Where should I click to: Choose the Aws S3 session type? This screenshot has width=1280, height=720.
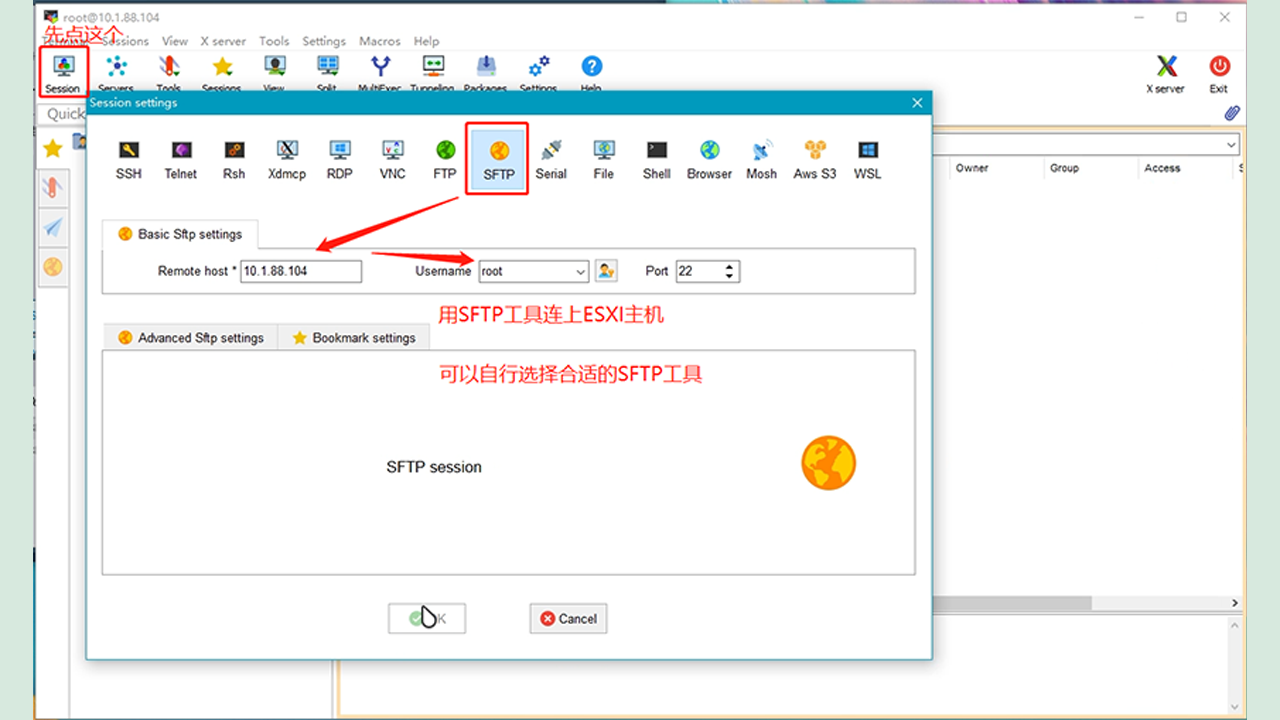(815, 160)
